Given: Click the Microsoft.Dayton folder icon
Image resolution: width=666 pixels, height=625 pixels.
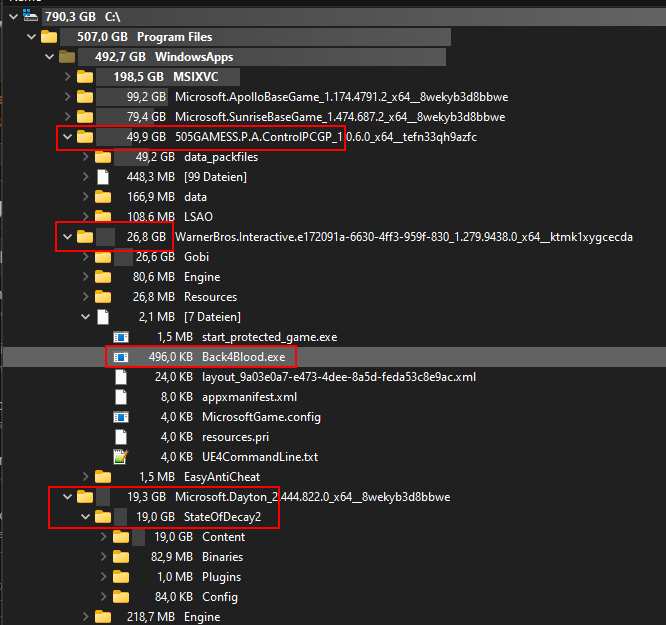Looking at the screenshot, I should tap(85, 497).
